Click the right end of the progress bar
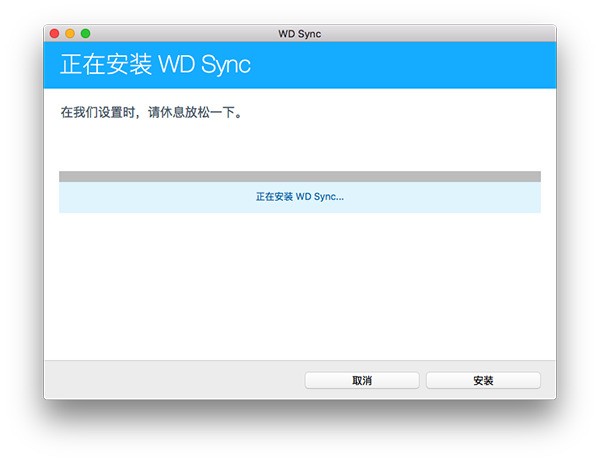Image resolution: width=600 pixels, height=462 pixels. point(537,176)
